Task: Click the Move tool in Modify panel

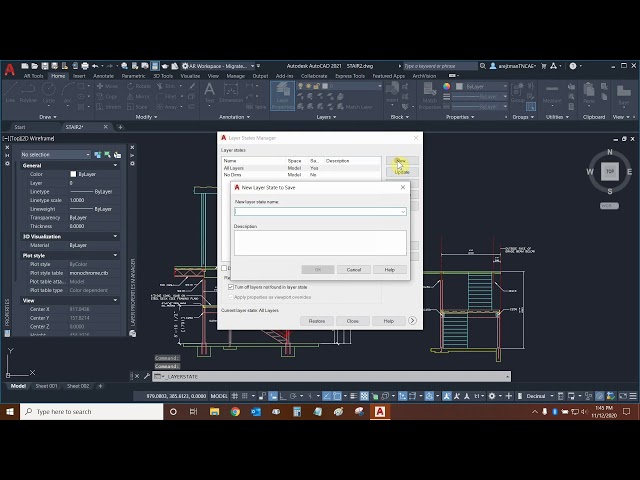Action: point(107,86)
